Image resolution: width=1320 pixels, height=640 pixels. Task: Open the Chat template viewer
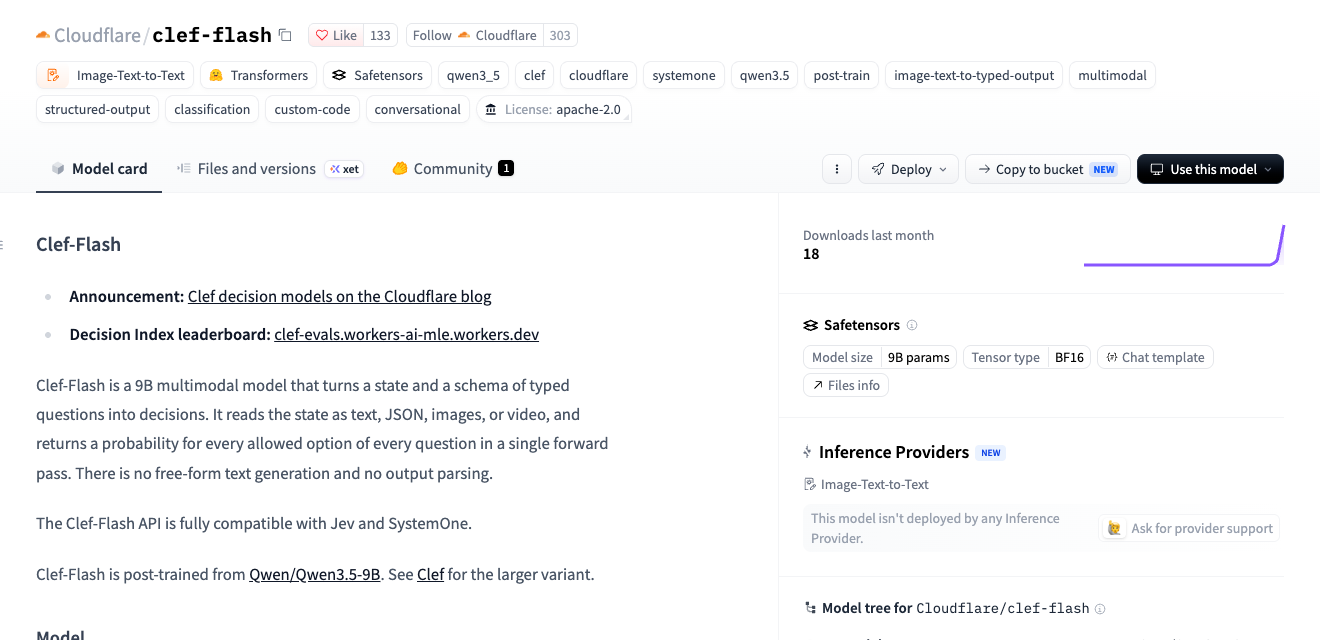coord(1155,357)
